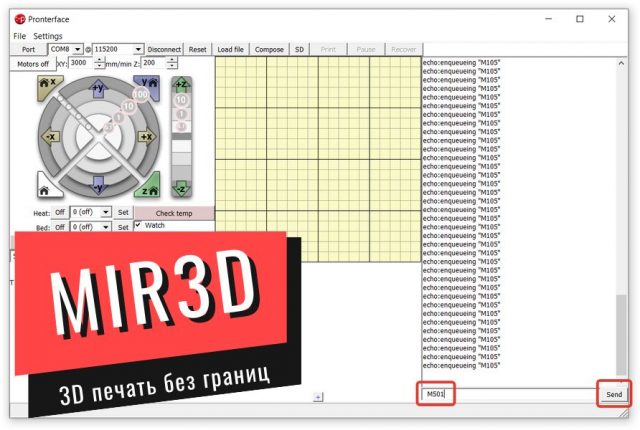The width and height of the screenshot is (640, 430).
Task: Select the 10 mm step on XY dial
Action: [x=129, y=106]
